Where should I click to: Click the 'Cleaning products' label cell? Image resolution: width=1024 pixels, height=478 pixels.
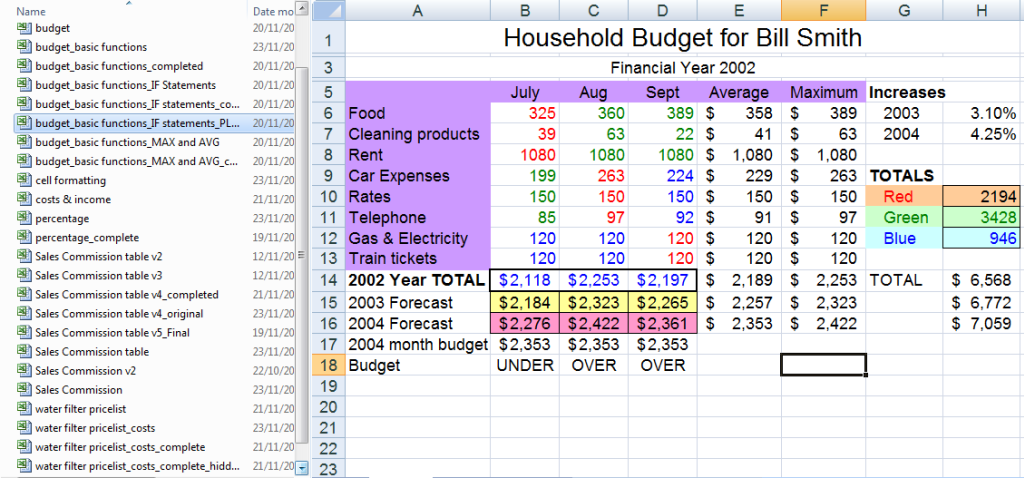[417, 135]
